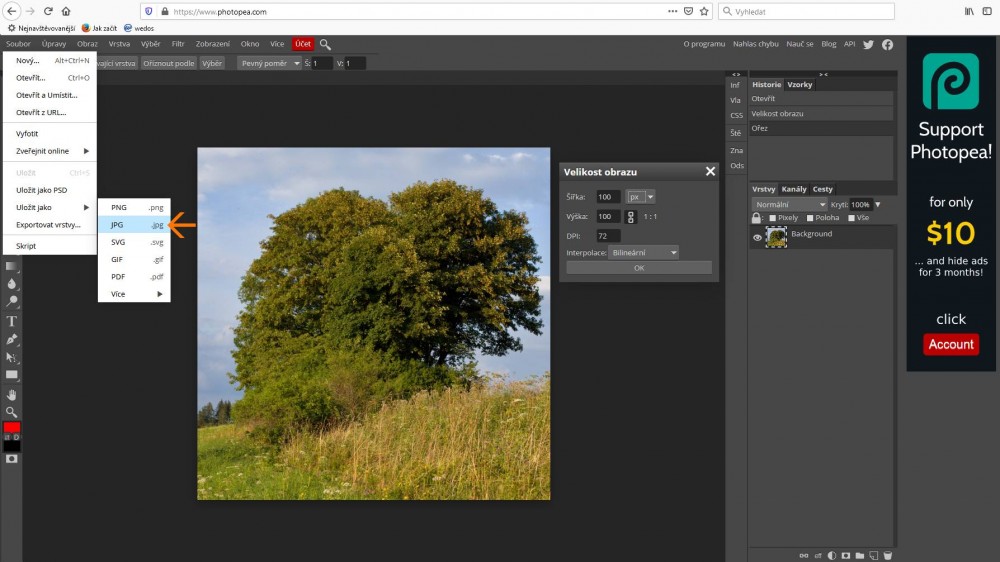Open the Pevný poměr dropdown
1000x562 pixels.
pyautogui.click(x=269, y=63)
